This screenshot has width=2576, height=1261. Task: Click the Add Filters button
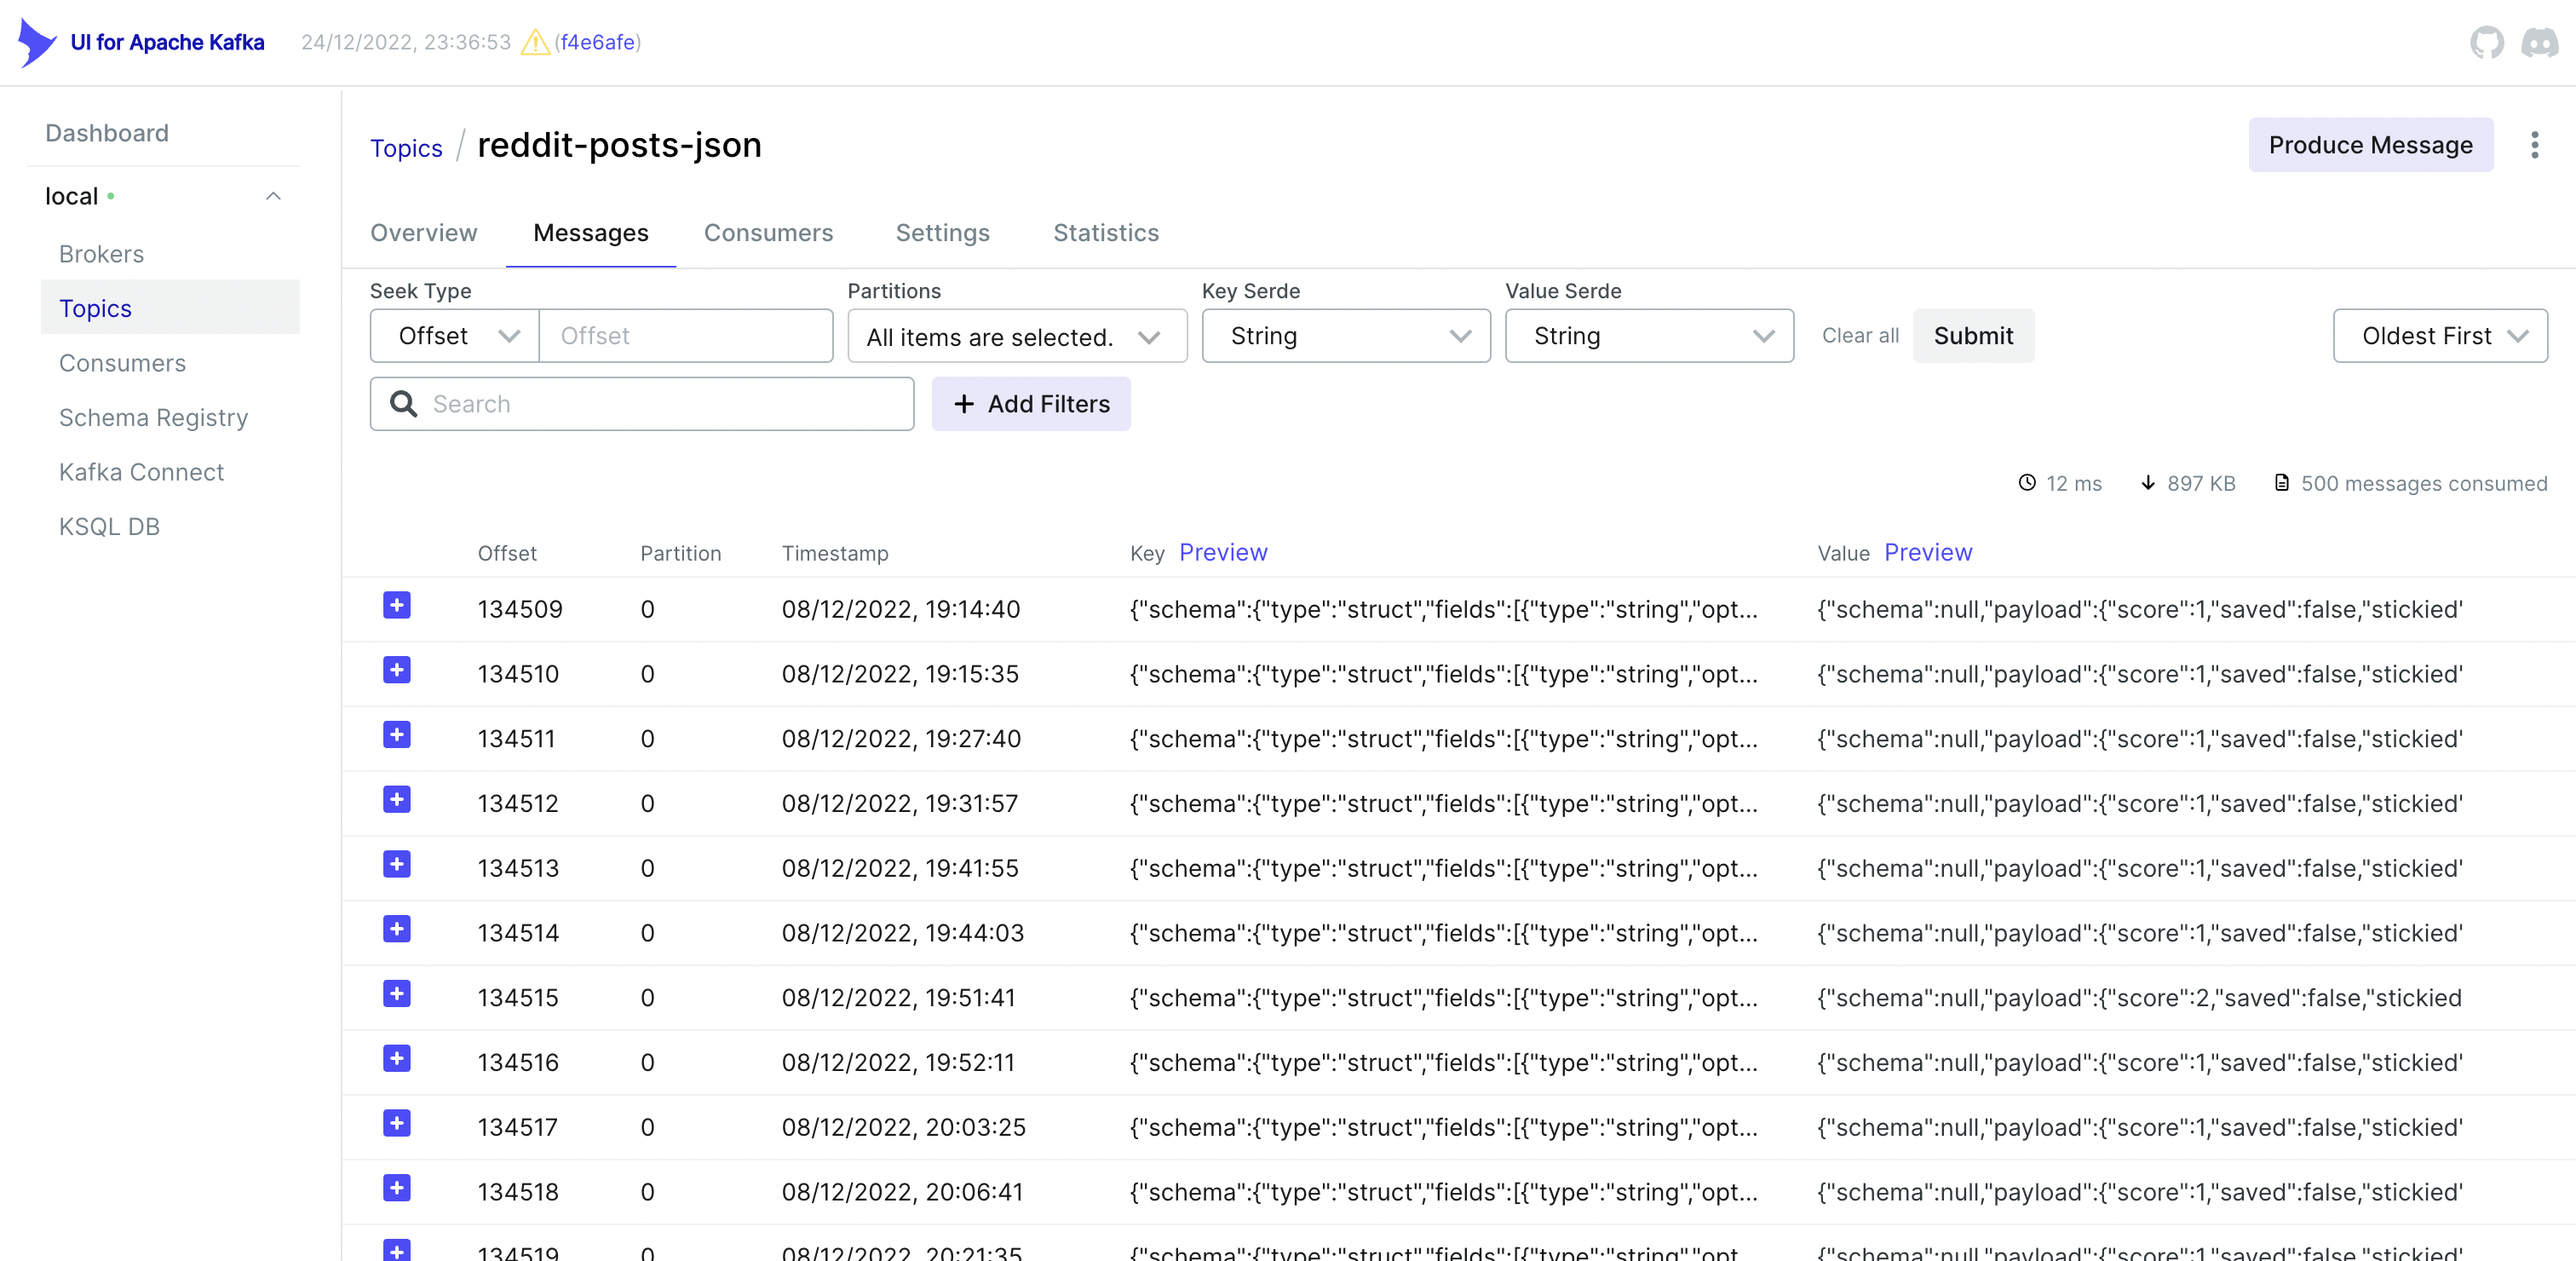coord(1031,404)
